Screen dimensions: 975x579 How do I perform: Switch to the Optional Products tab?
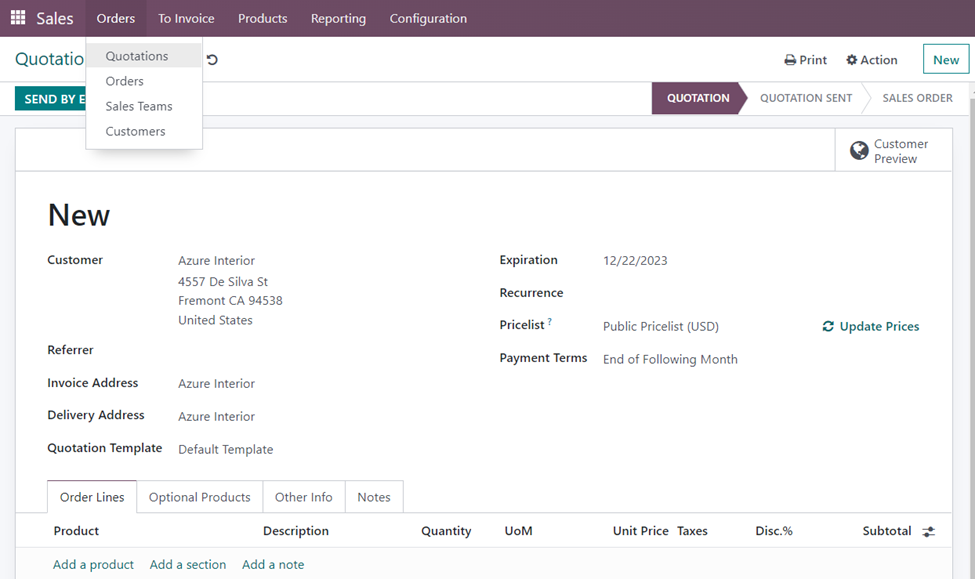click(199, 497)
